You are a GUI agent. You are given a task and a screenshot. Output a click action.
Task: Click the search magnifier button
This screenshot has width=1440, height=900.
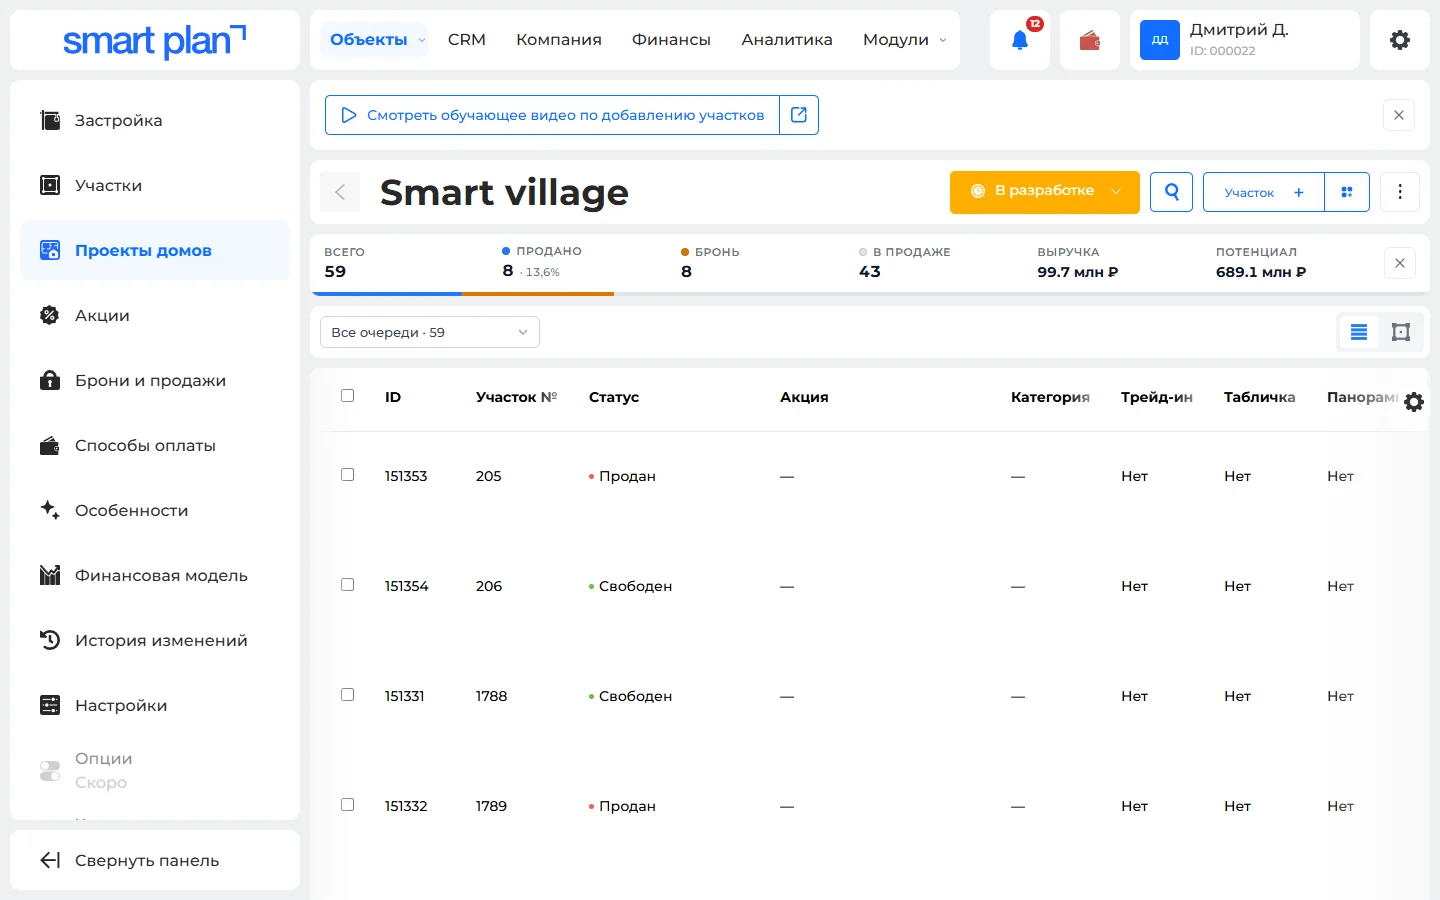(x=1171, y=192)
